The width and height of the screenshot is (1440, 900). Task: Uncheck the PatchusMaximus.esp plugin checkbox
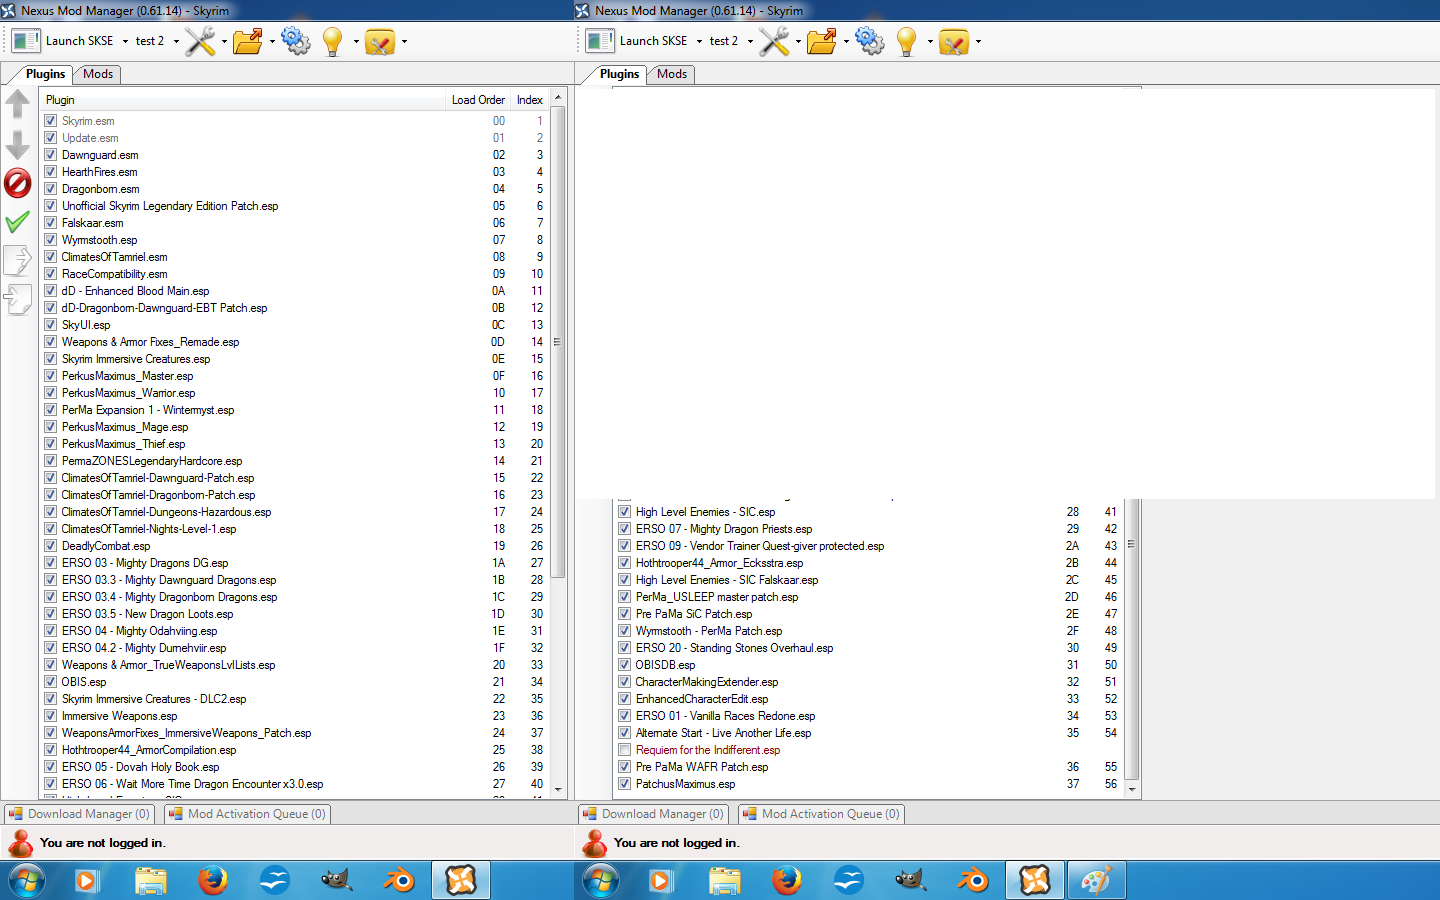(x=625, y=784)
